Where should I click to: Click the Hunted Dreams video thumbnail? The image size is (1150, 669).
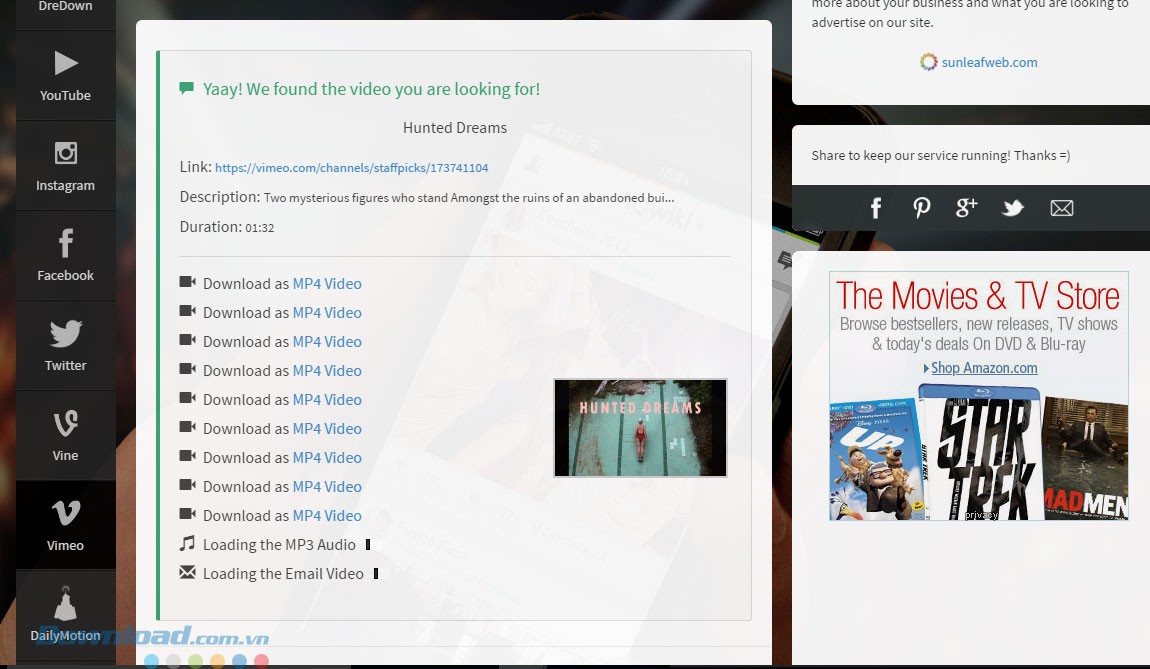click(640, 427)
